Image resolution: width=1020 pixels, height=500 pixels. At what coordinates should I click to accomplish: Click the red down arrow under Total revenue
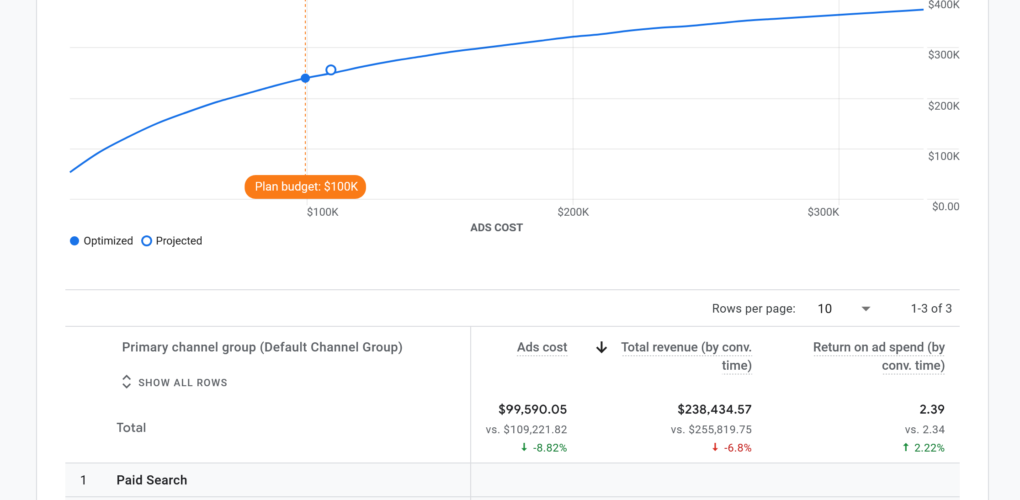[715, 448]
